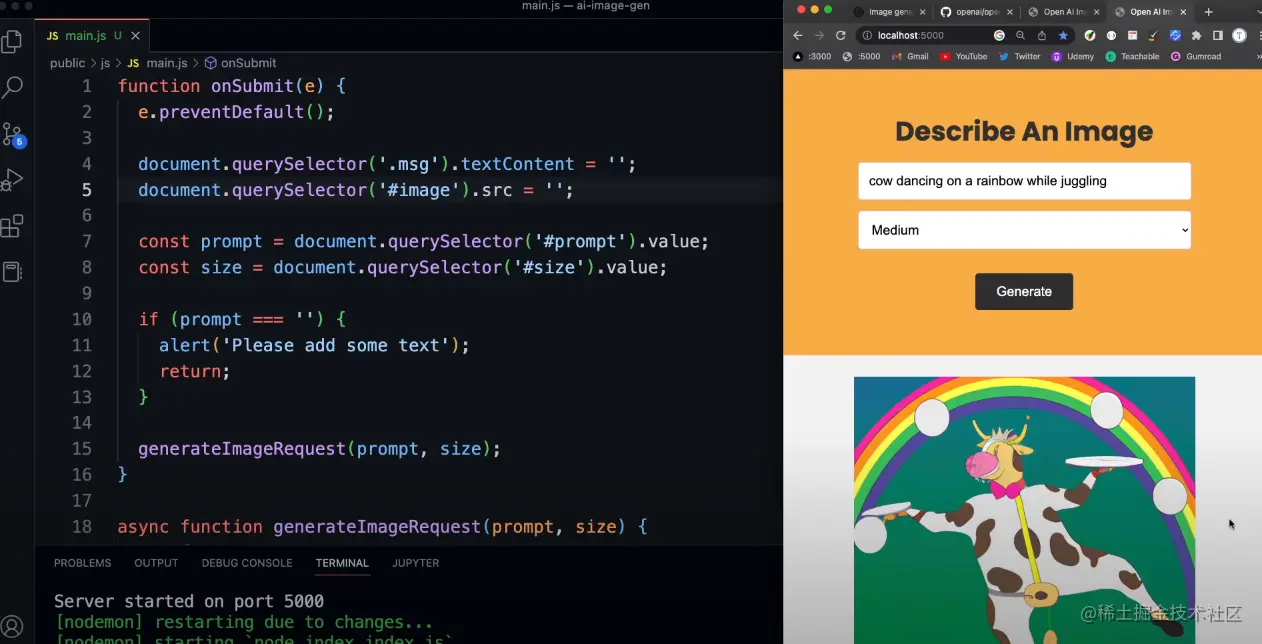Switch to the JUPYTER panel tab

[x=415, y=563]
